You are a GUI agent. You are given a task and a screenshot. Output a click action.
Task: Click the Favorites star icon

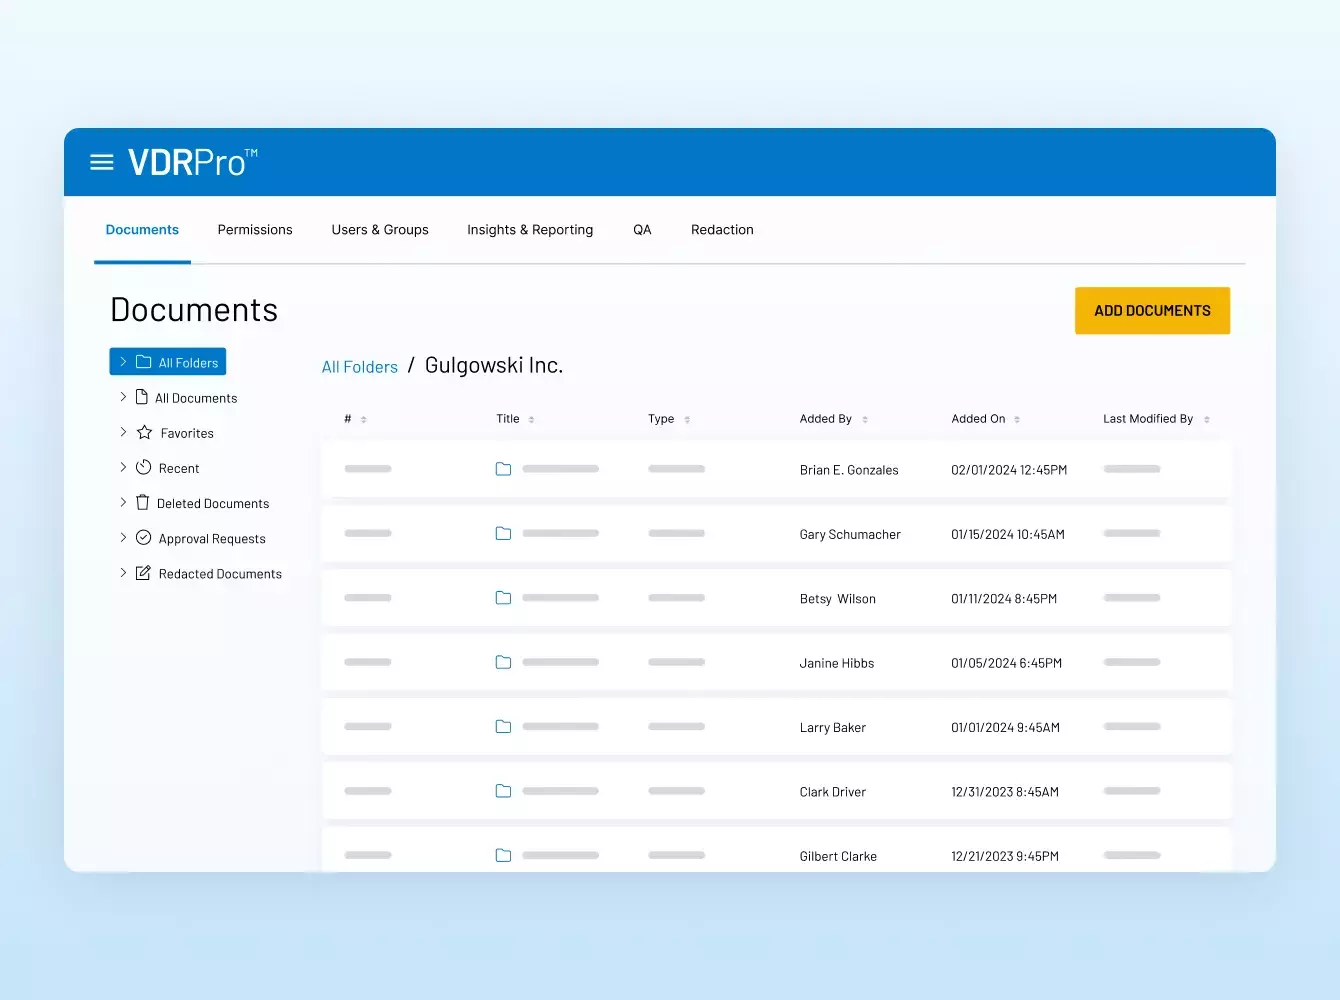[x=144, y=433]
